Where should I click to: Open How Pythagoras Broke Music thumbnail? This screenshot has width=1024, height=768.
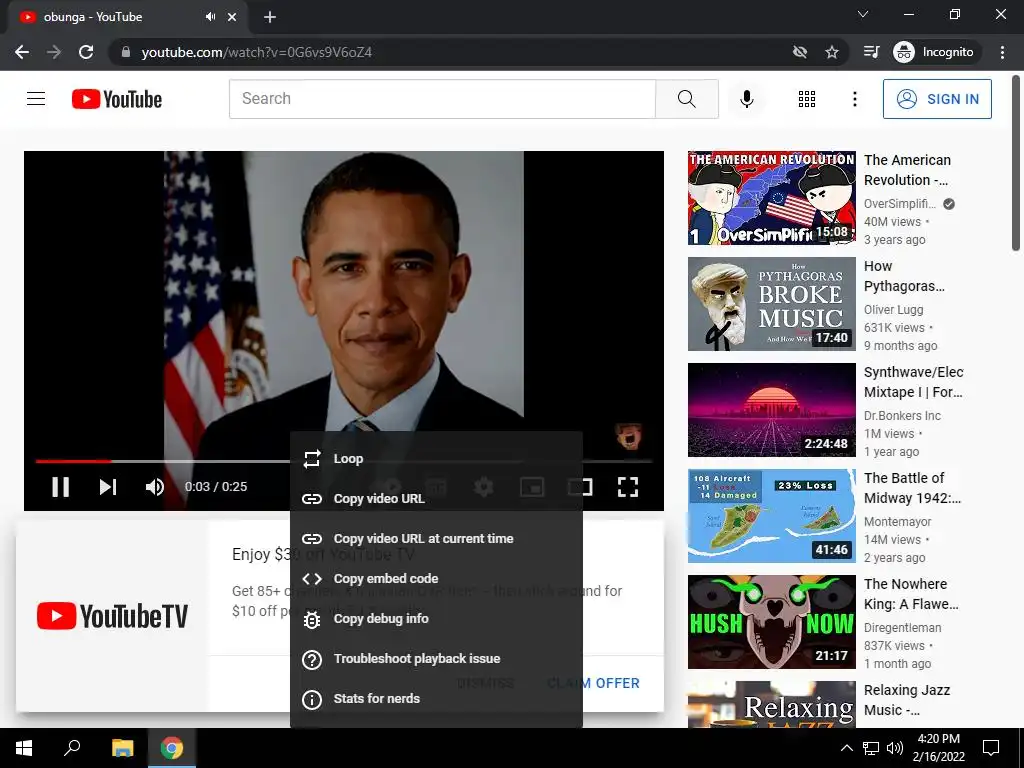pos(771,304)
